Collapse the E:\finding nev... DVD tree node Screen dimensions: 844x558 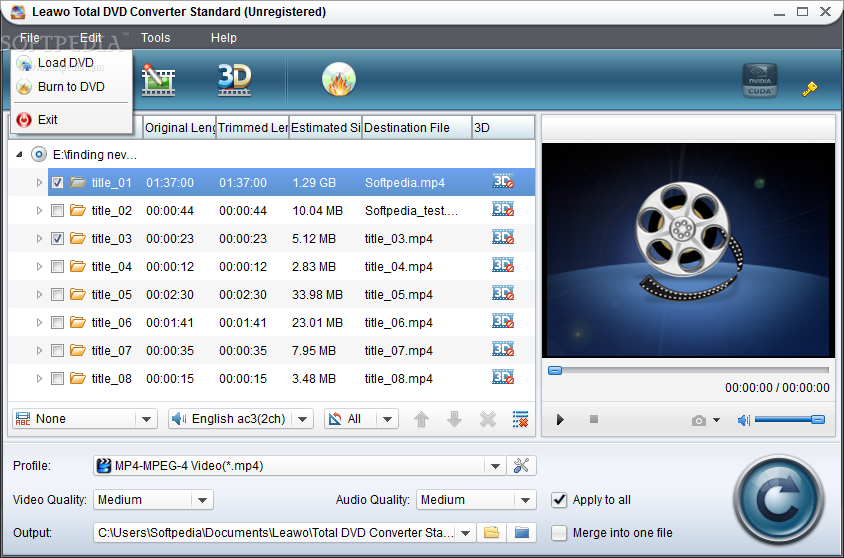pyautogui.click(x=19, y=154)
